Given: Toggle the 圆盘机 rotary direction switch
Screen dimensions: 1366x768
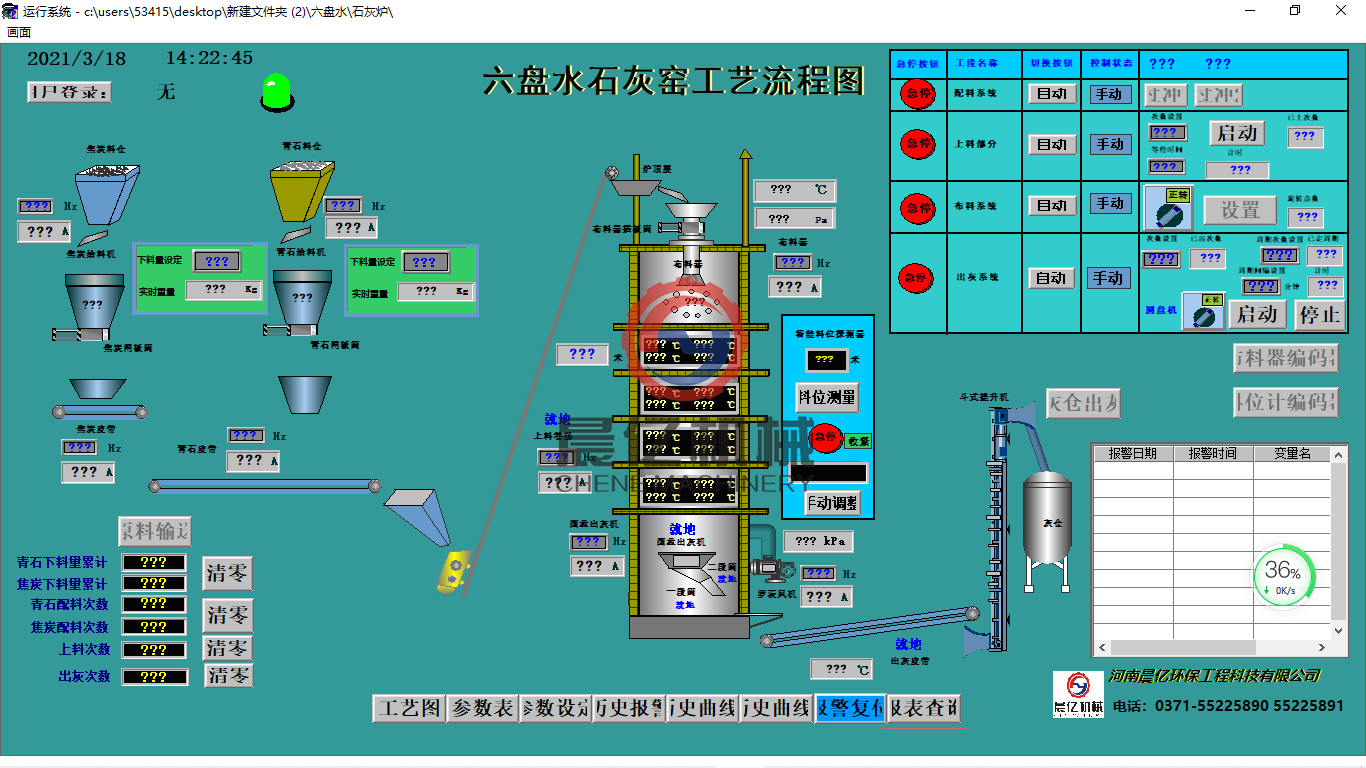Looking at the screenshot, I should tap(1204, 313).
